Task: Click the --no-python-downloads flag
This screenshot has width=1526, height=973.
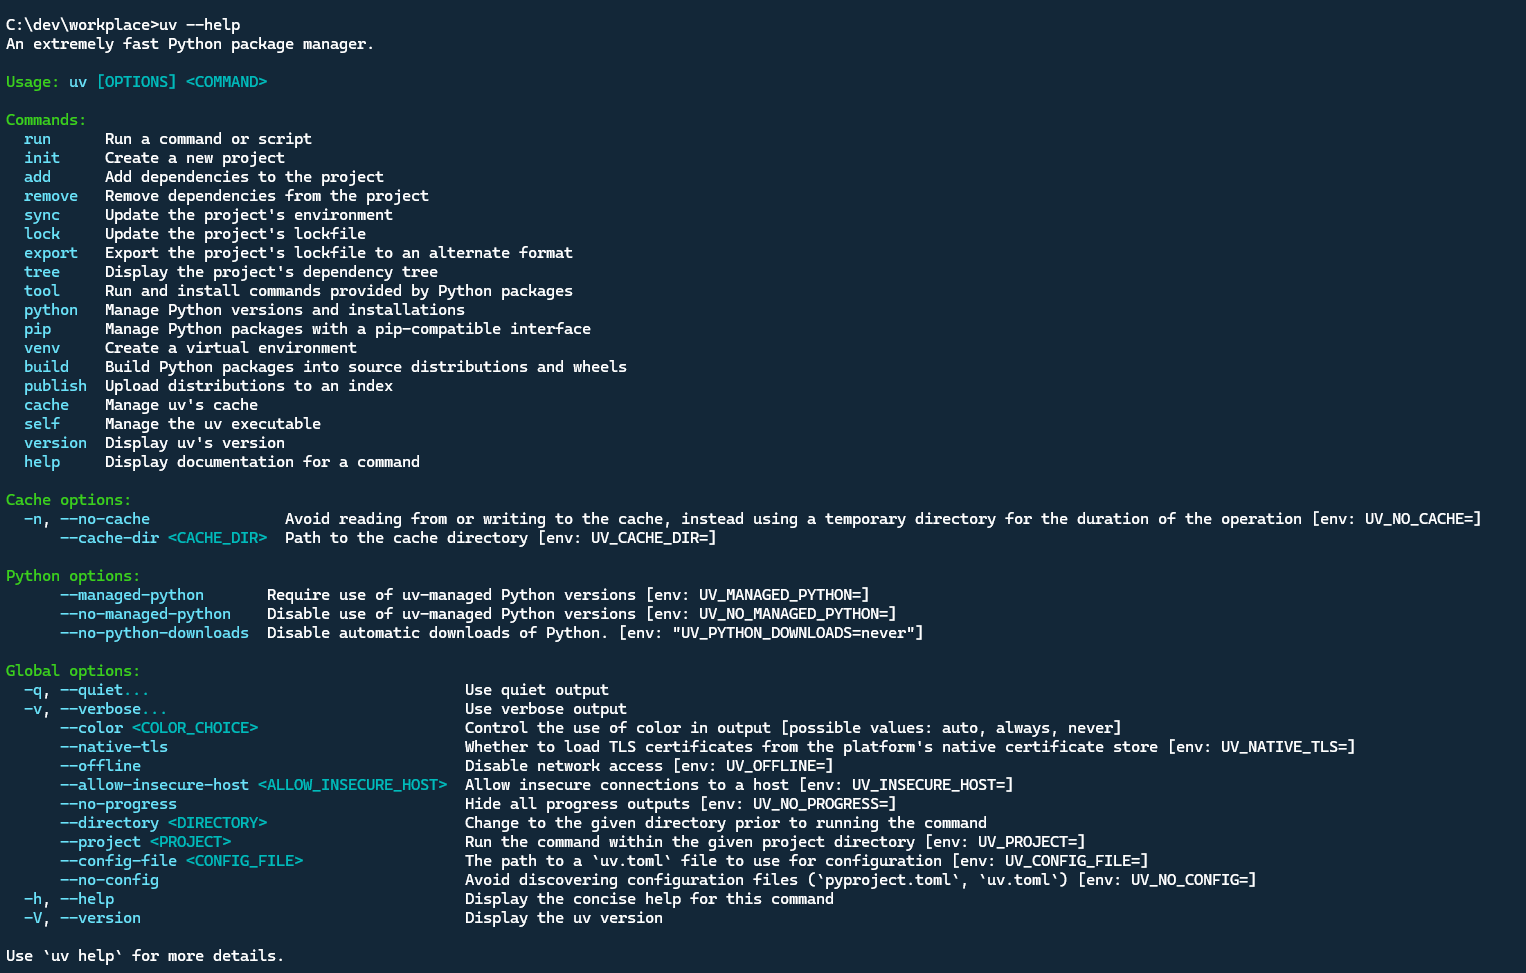Action: pos(154,633)
